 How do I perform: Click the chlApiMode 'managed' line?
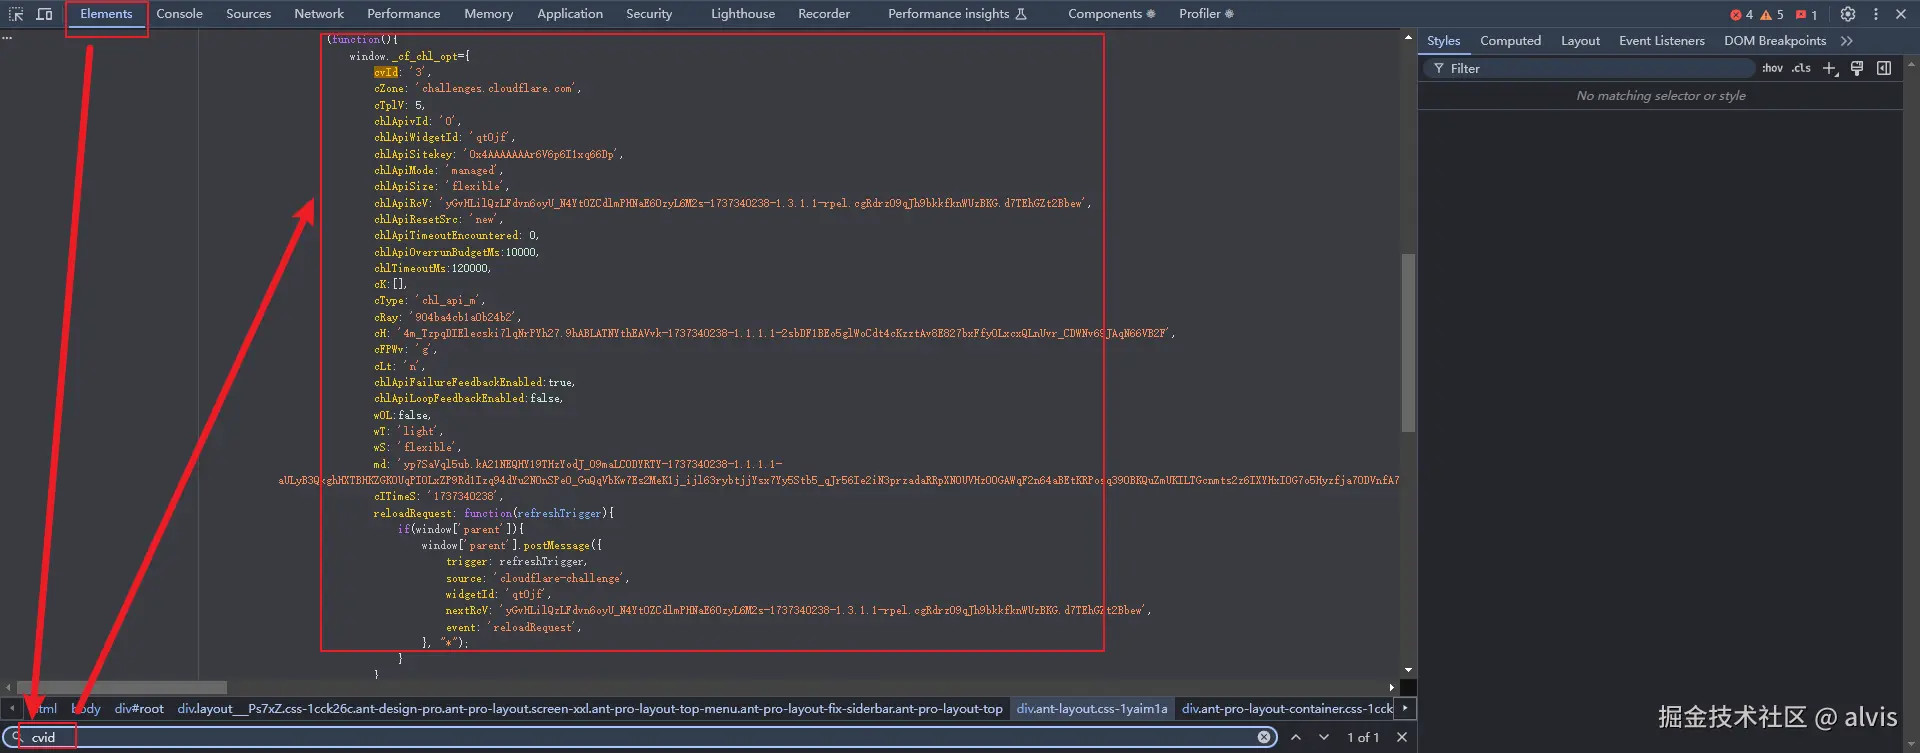coord(439,170)
